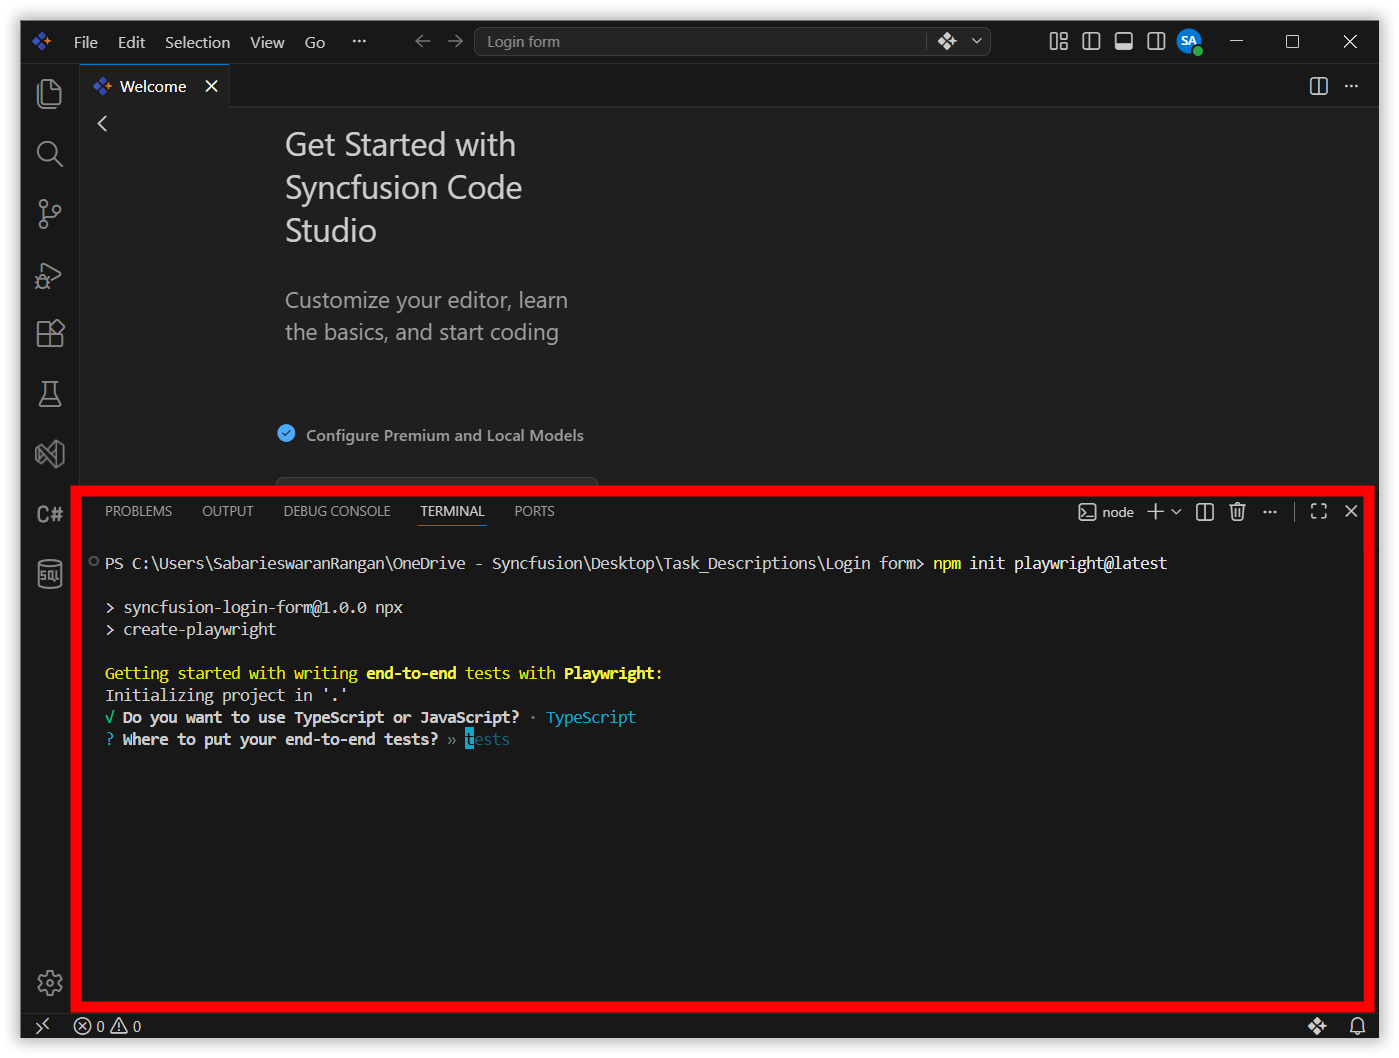This screenshot has height=1058, width=1399.
Task: Switch to the TERMINAL panel tab
Action: [x=452, y=511]
